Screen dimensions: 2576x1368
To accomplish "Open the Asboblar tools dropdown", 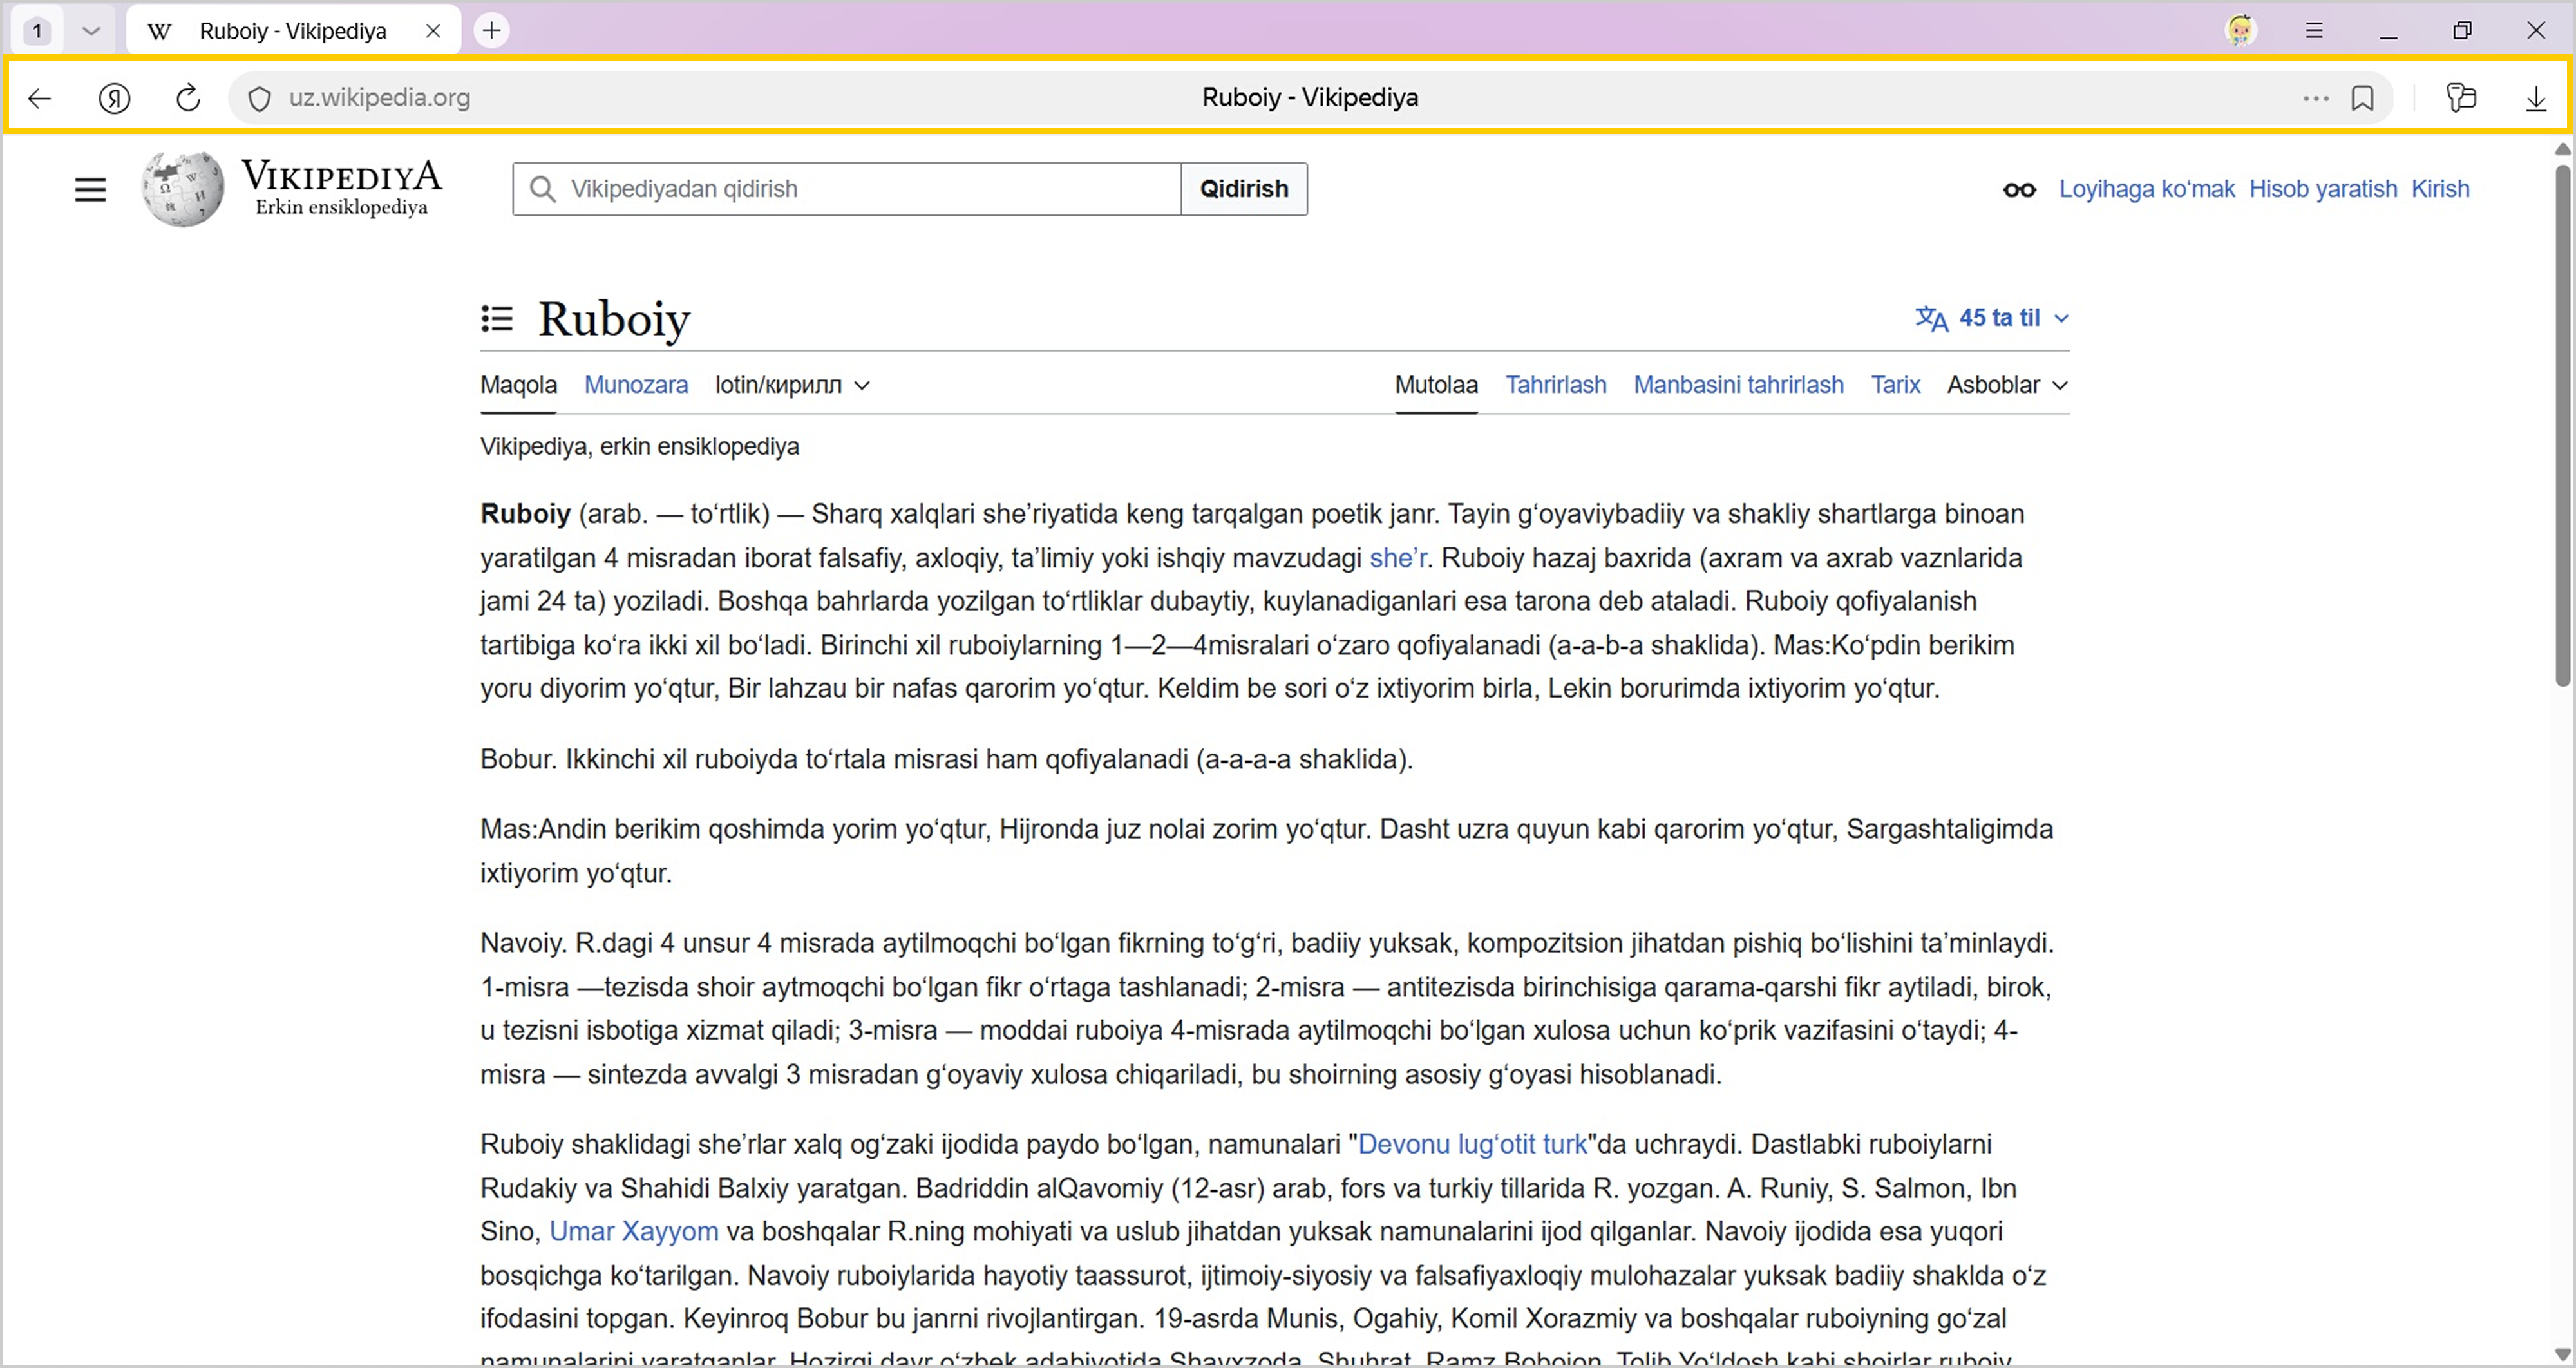I will pos(2007,385).
